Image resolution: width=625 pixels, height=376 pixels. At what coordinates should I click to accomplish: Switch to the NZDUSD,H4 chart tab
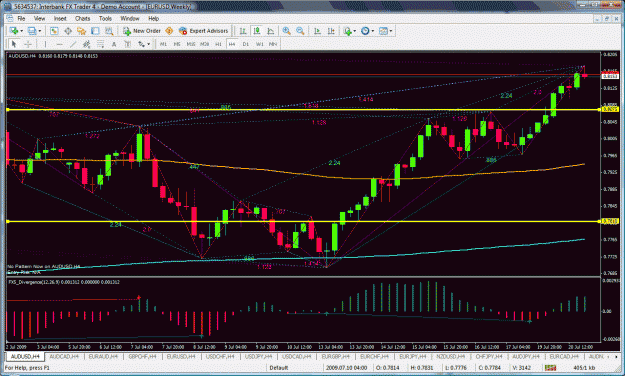tap(451, 356)
